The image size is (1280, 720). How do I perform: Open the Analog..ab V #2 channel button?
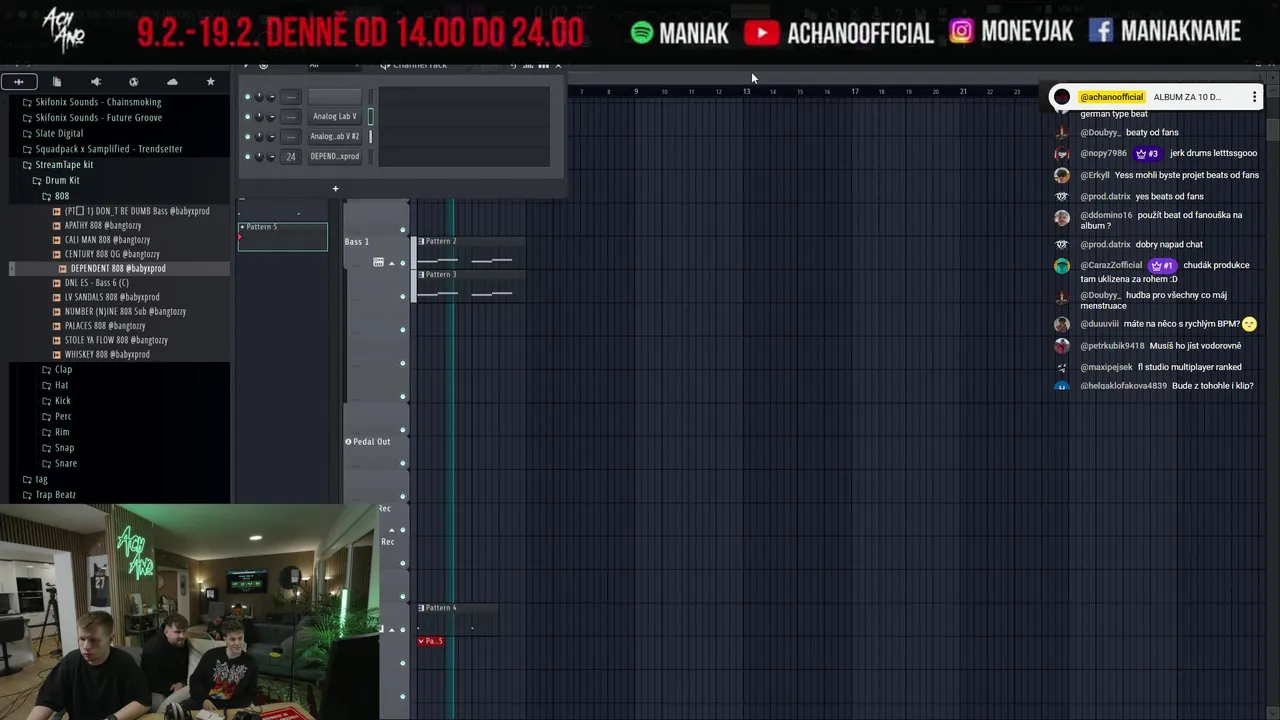coord(334,136)
